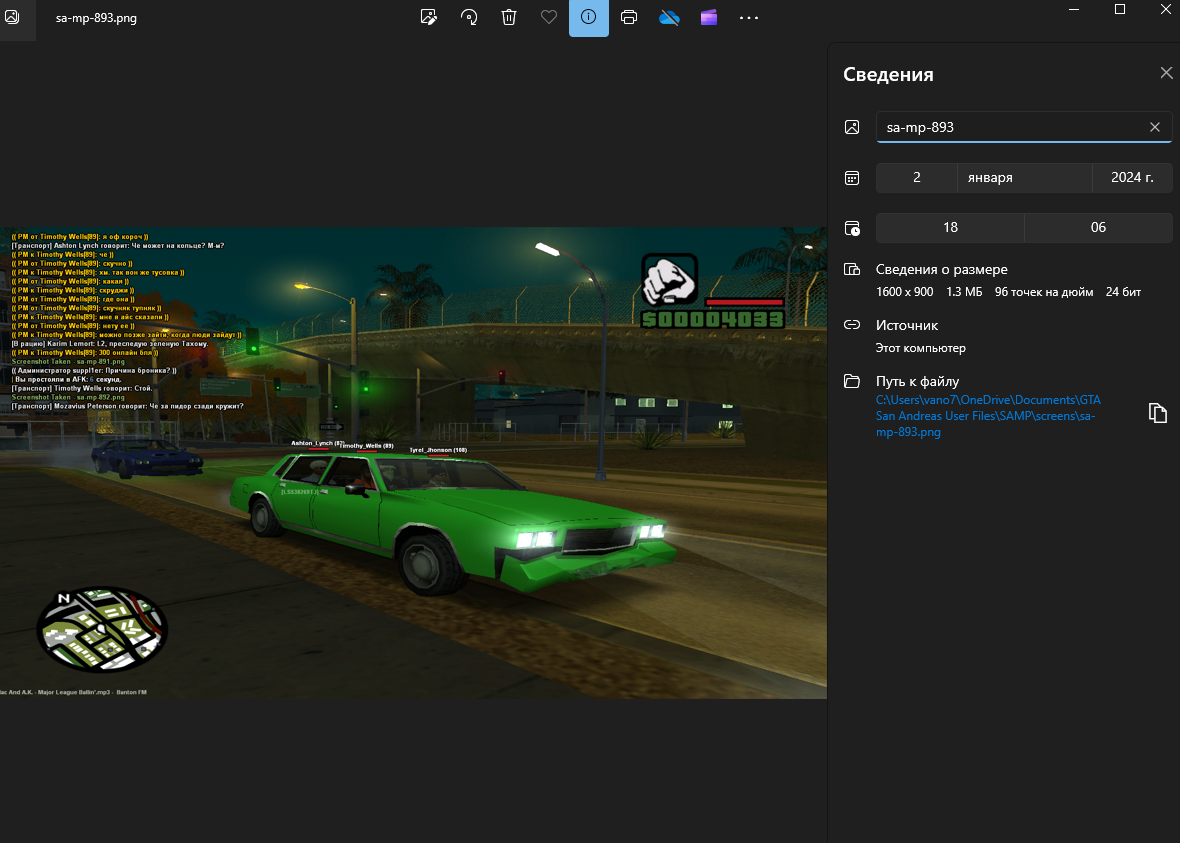
Task: Rotate the image using the rotate icon
Action: coord(469,17)
